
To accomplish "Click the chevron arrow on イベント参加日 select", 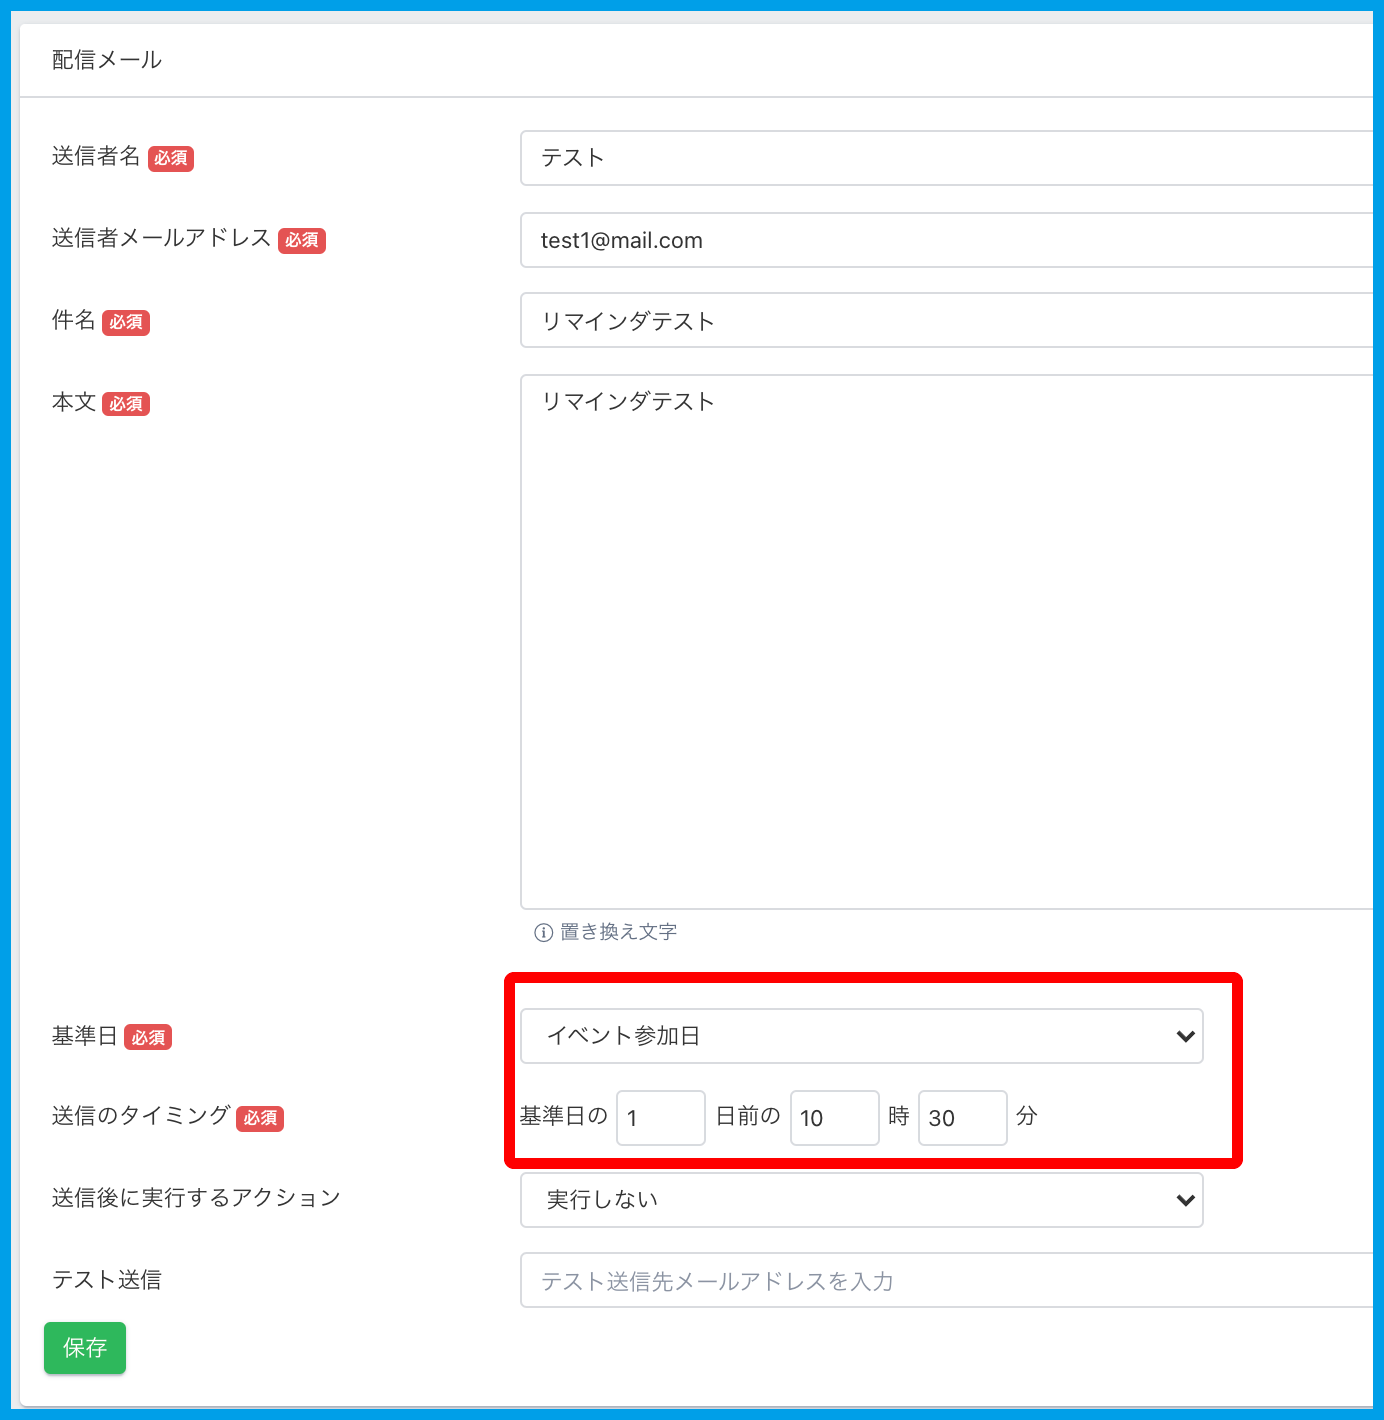I will pos(1185,1036).
